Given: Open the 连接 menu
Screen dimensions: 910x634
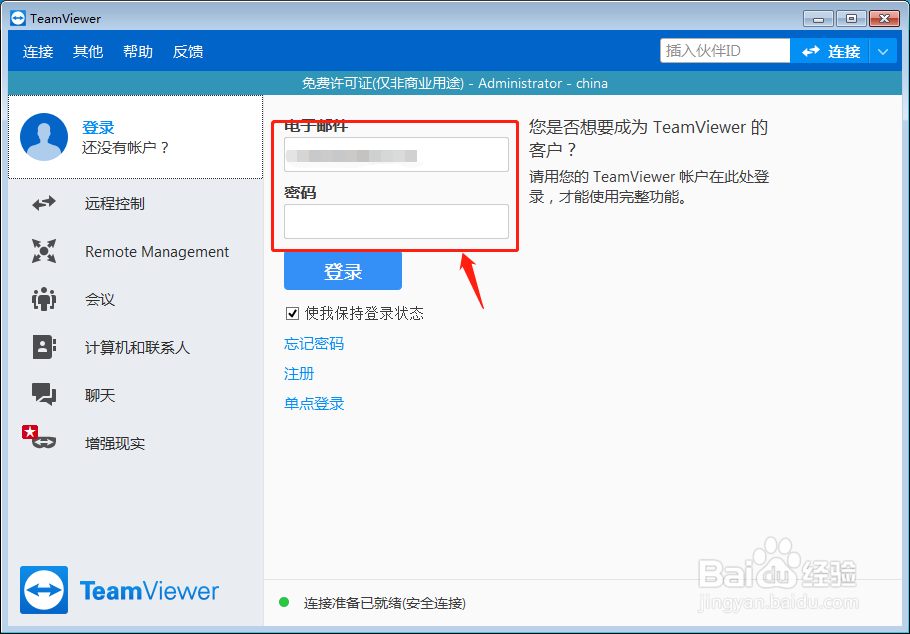Looking at the screenshot, I should coord(38,52).
